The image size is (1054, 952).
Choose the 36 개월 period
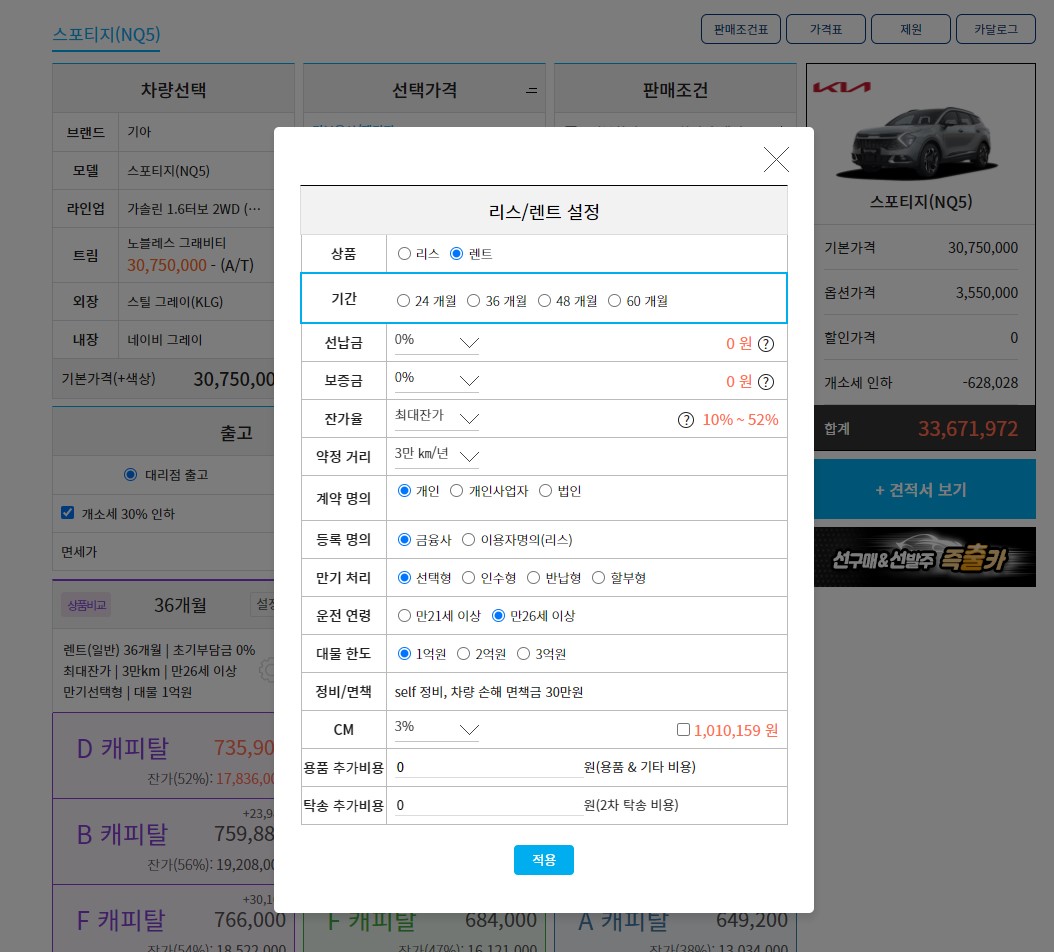tap(474, 301)
